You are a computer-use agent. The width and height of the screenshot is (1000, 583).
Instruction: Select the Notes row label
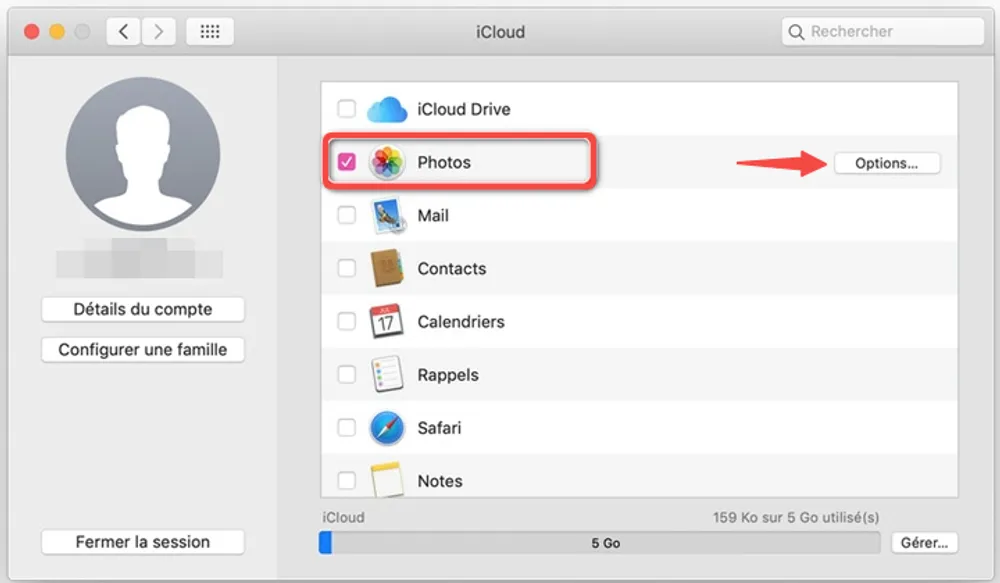tap(440, 481)
